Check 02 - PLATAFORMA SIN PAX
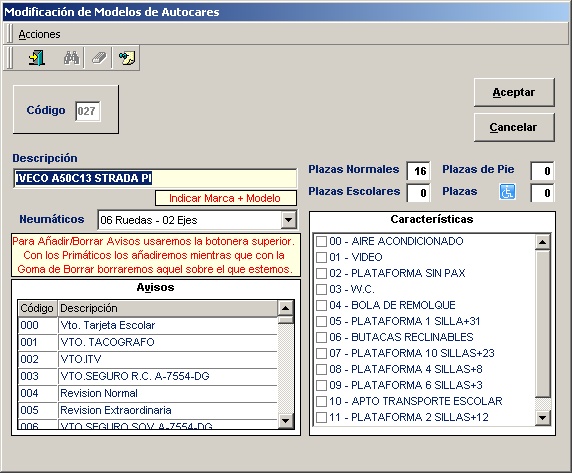572x473 pixels. (x=321, y=273)
